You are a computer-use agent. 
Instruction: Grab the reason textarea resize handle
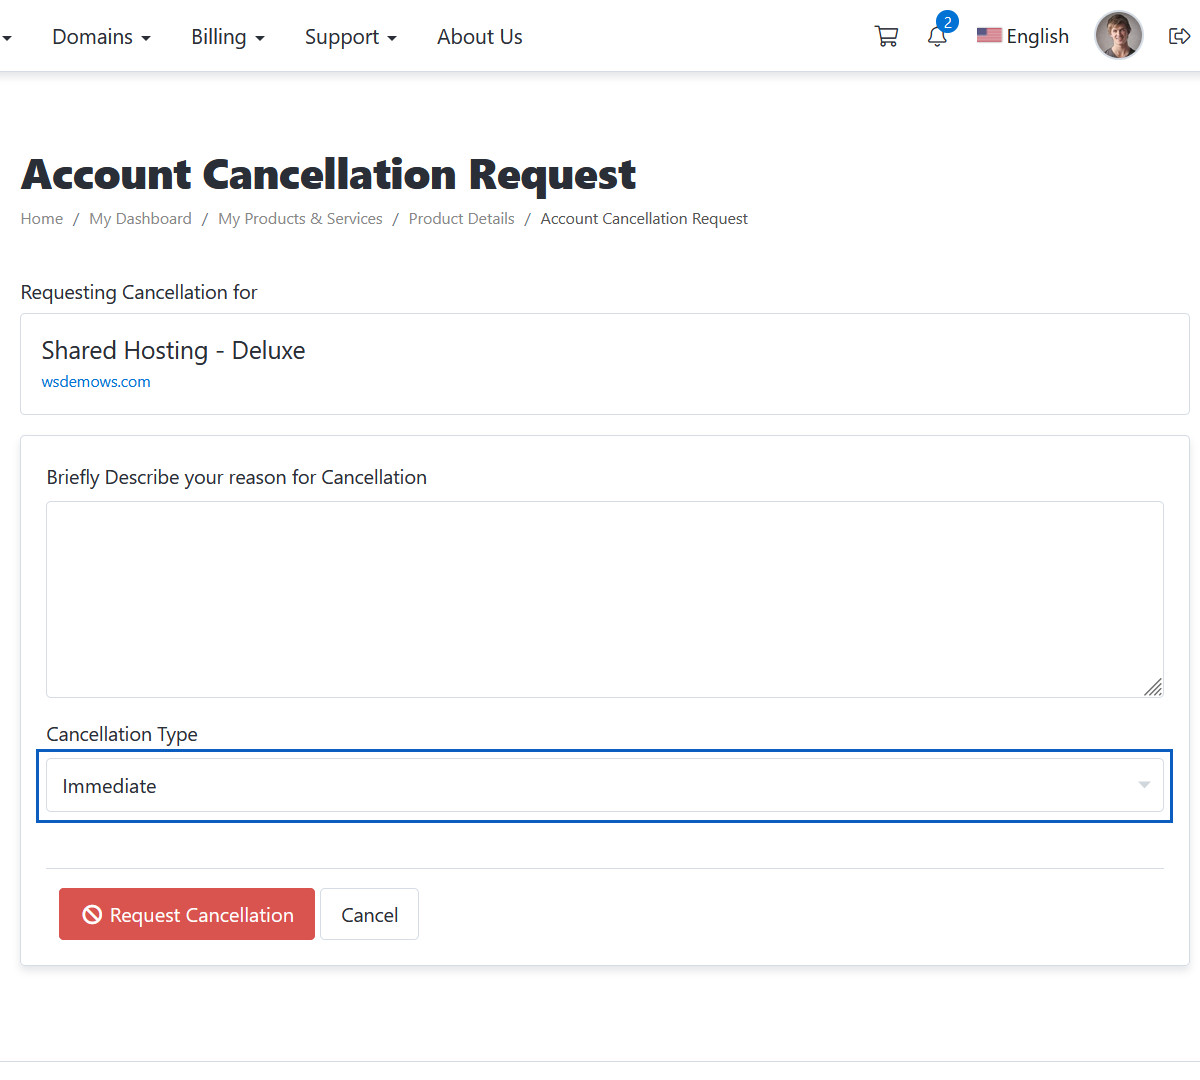1153,687
